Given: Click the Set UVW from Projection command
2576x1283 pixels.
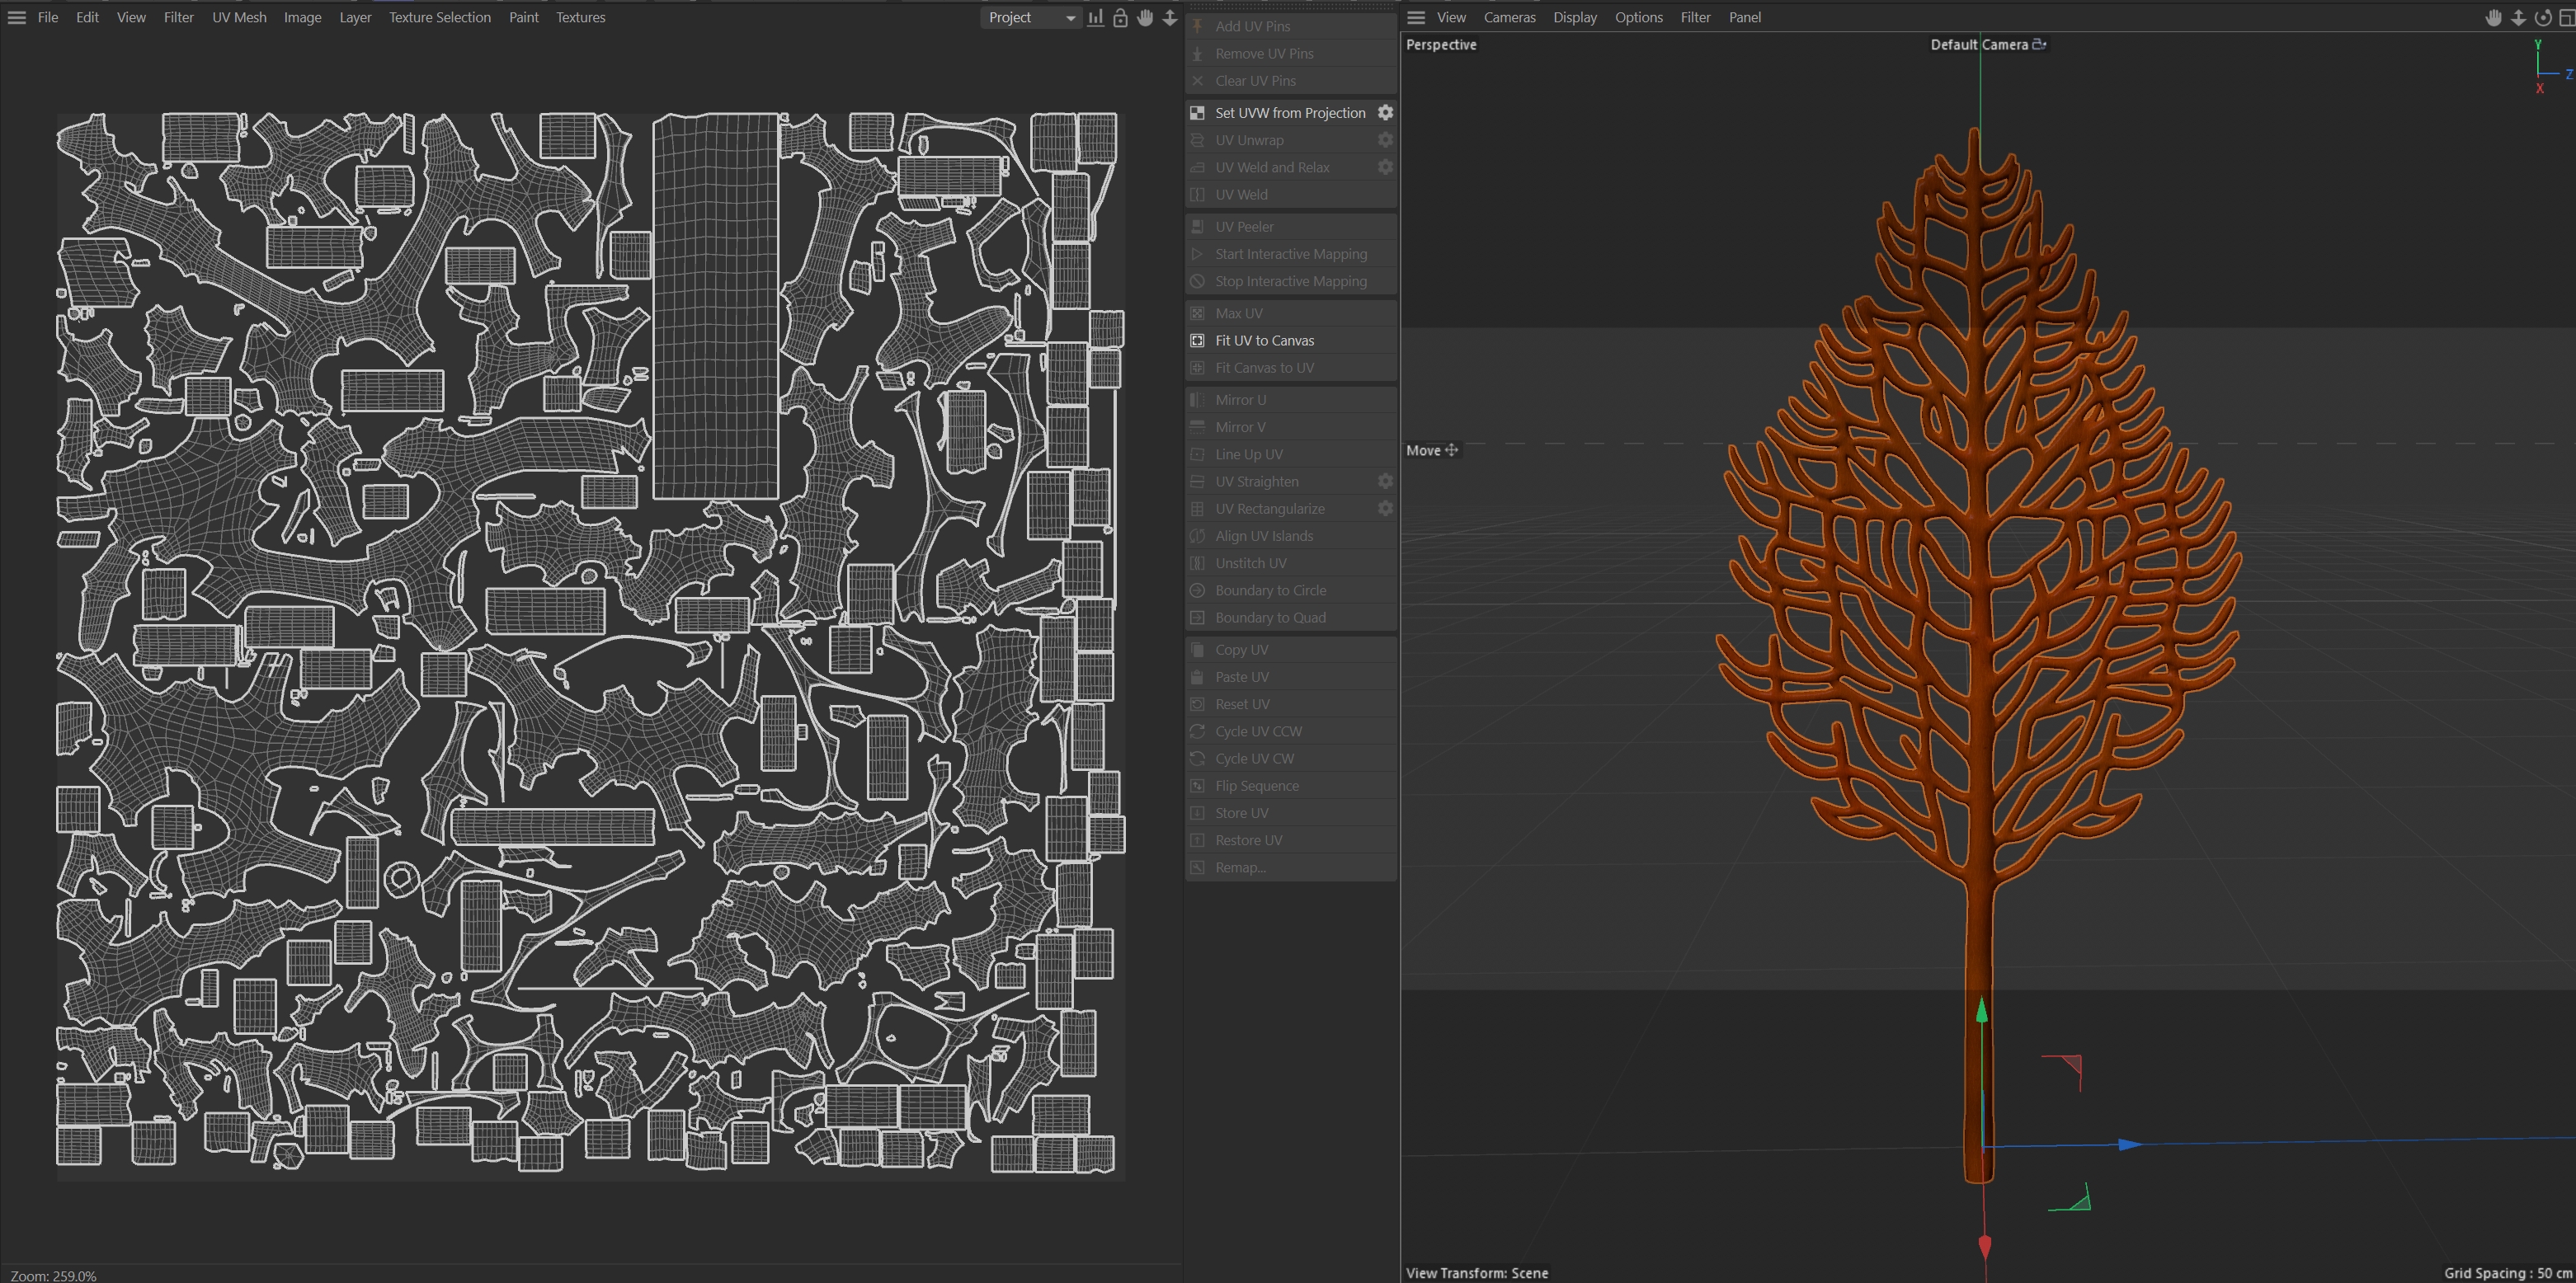Looking at the screenshot, I should pyautogui.click(x=1289, y=113).
